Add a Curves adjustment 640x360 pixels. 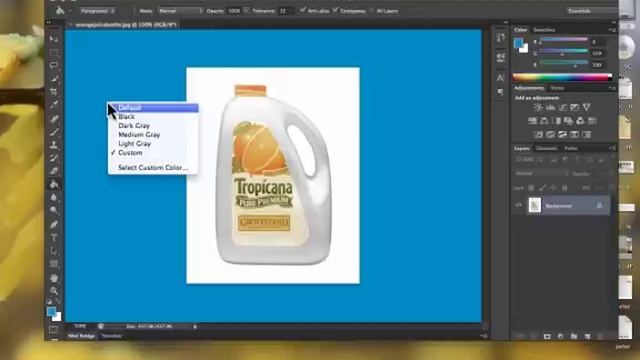(562, 107)
